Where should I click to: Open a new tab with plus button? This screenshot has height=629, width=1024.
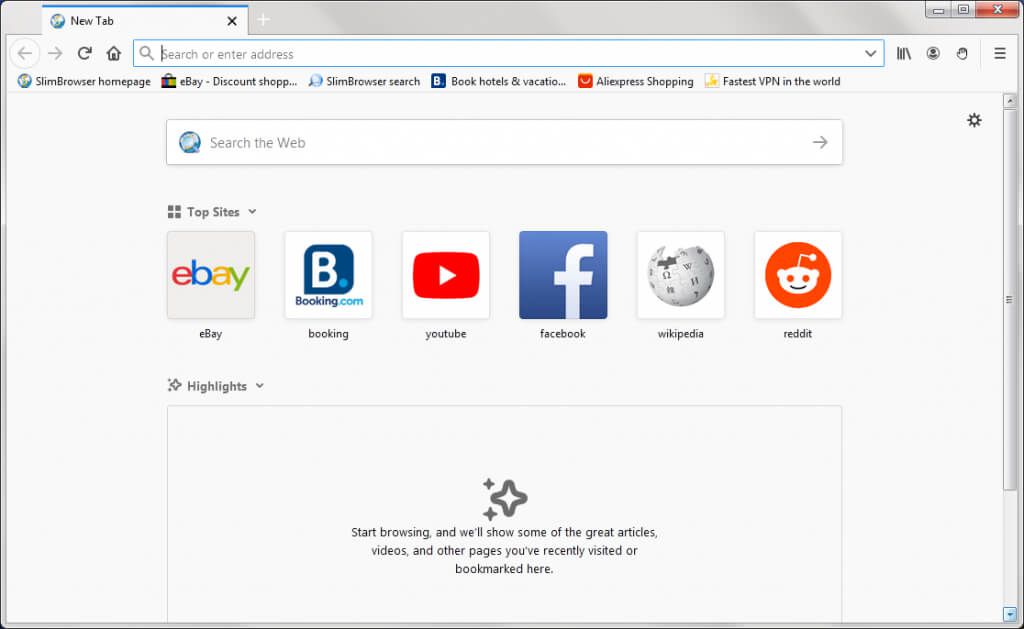tap(263, 20)
